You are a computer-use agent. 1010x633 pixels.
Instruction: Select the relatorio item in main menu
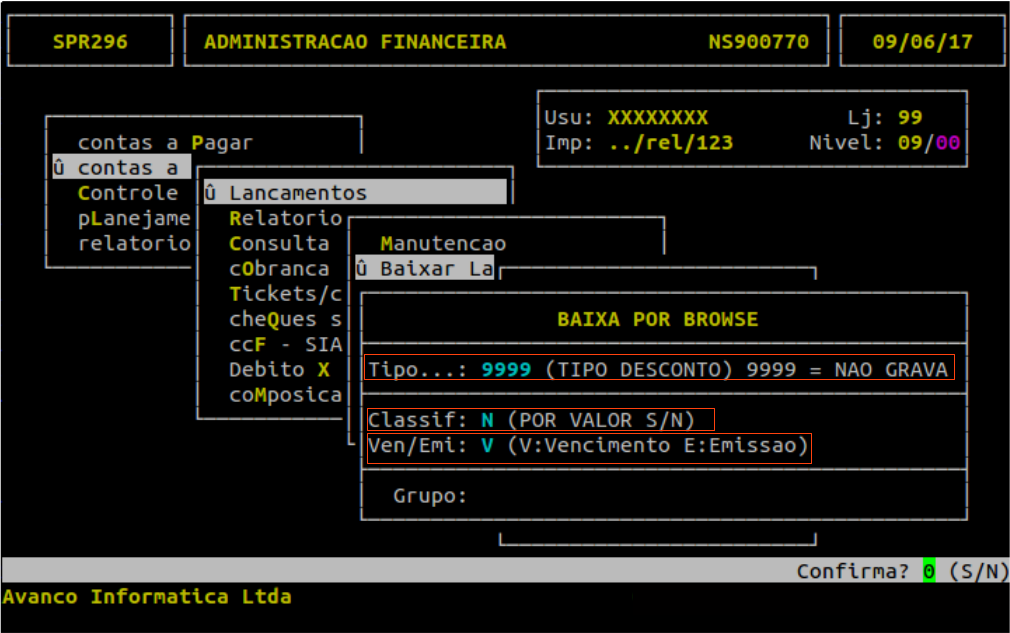coord(134,243)
